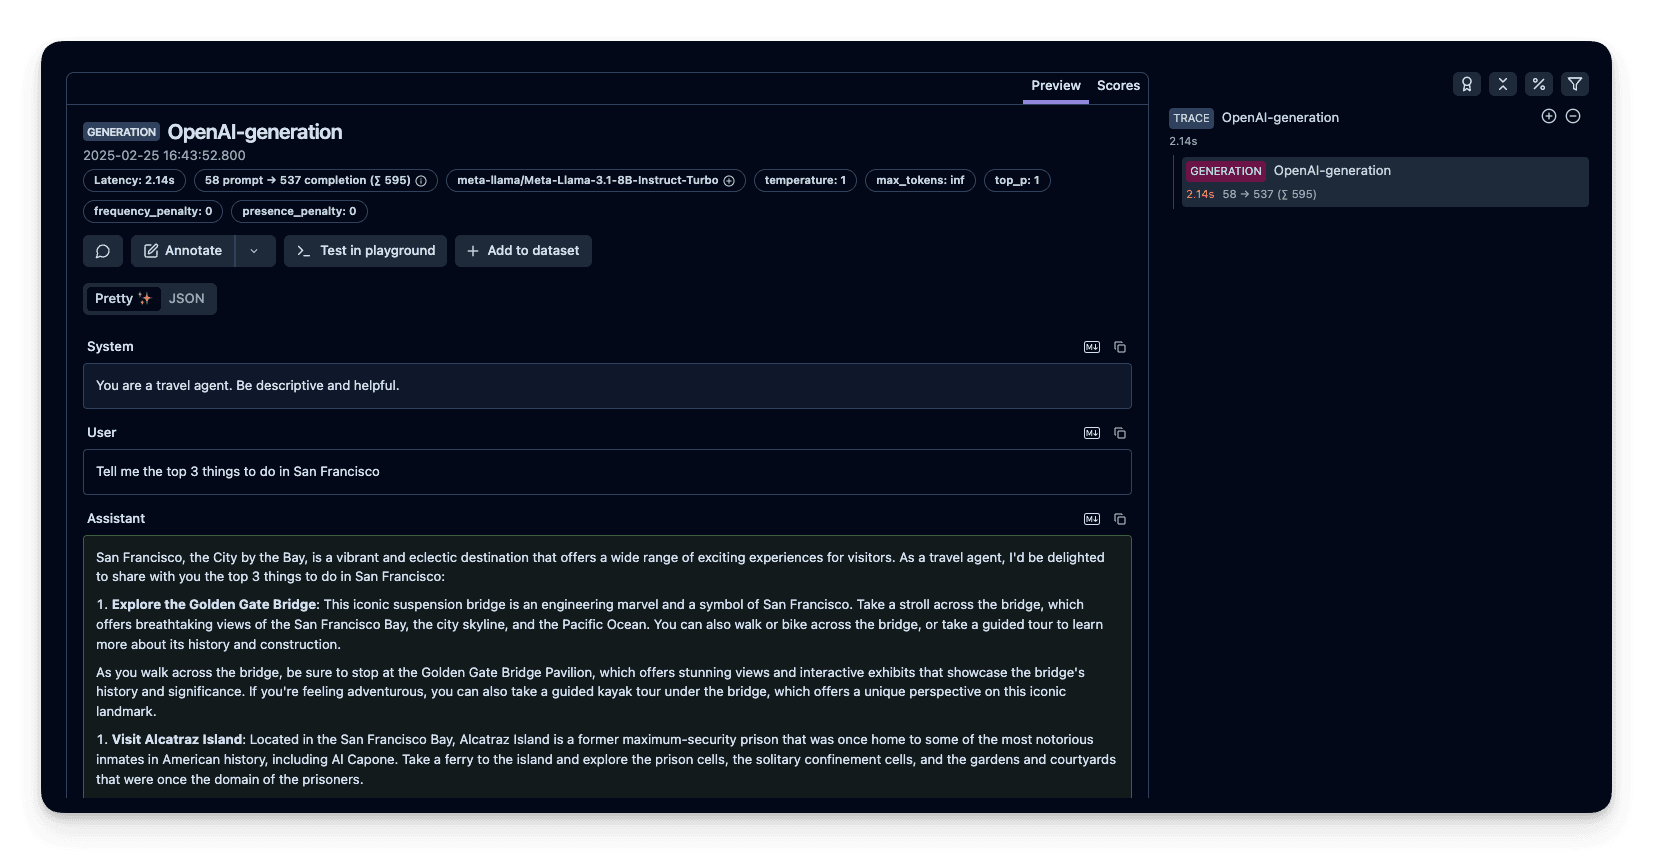1653x854 pixels.
Task: Click the percent icon in trace toolbar
Action: tap(1538, 84)
